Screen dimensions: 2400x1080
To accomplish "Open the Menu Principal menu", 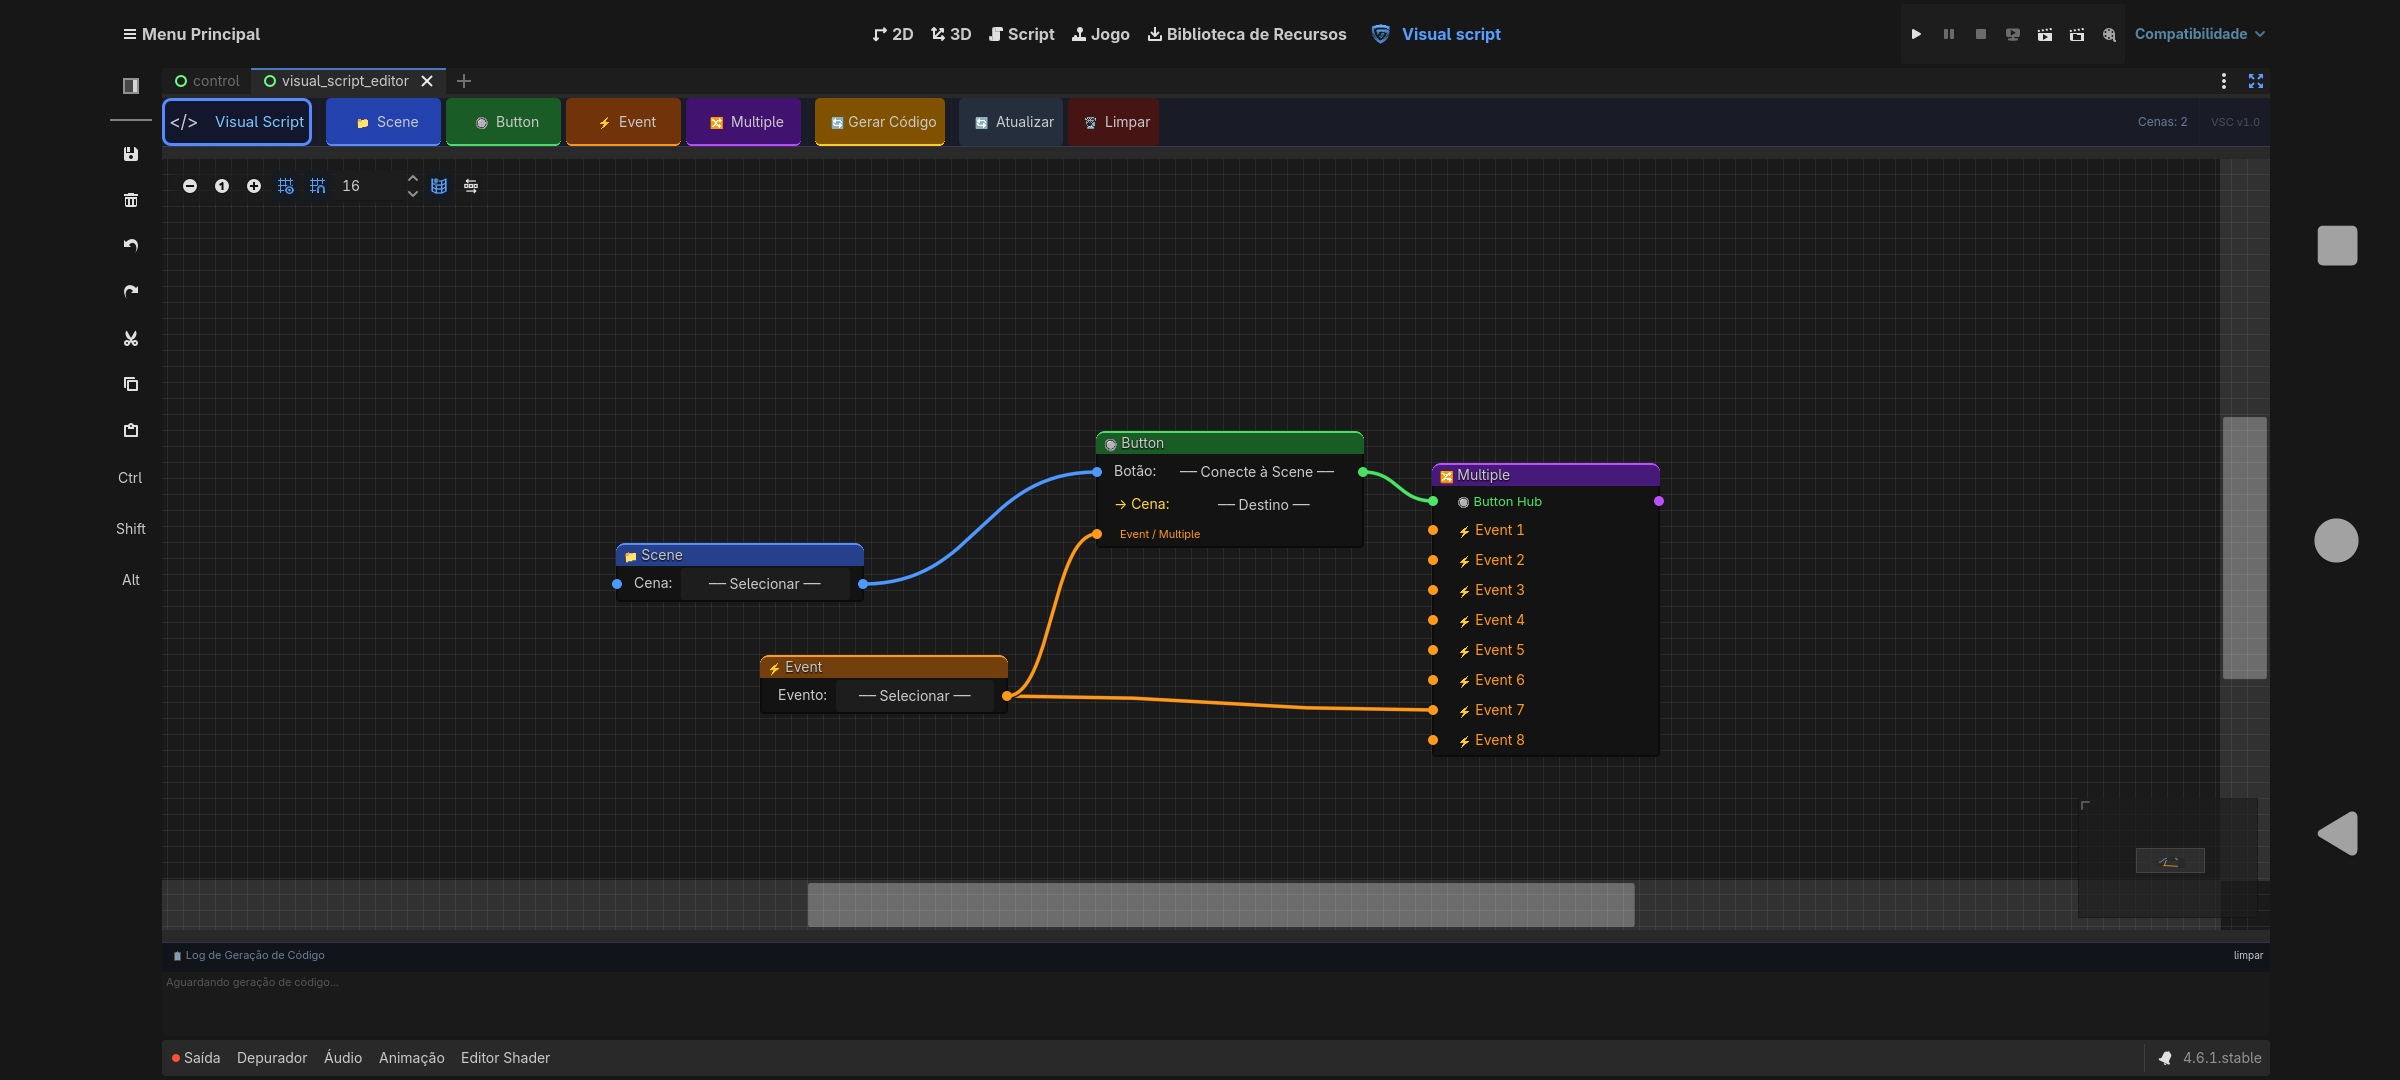I will tap(191, 34).
